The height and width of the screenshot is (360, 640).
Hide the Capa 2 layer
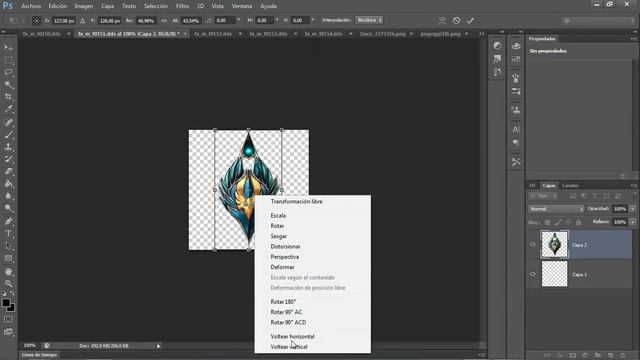click(532, 244)
